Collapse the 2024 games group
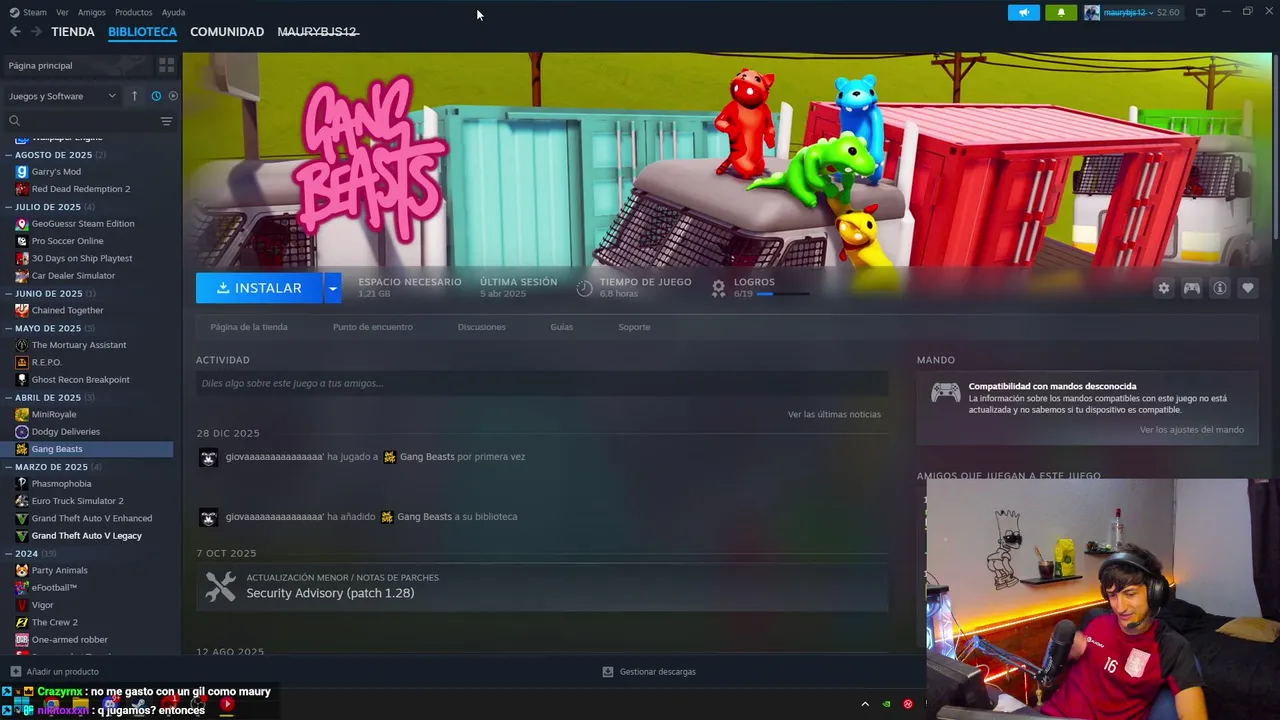Viewport: 1280px width, 720px height. 8,553
